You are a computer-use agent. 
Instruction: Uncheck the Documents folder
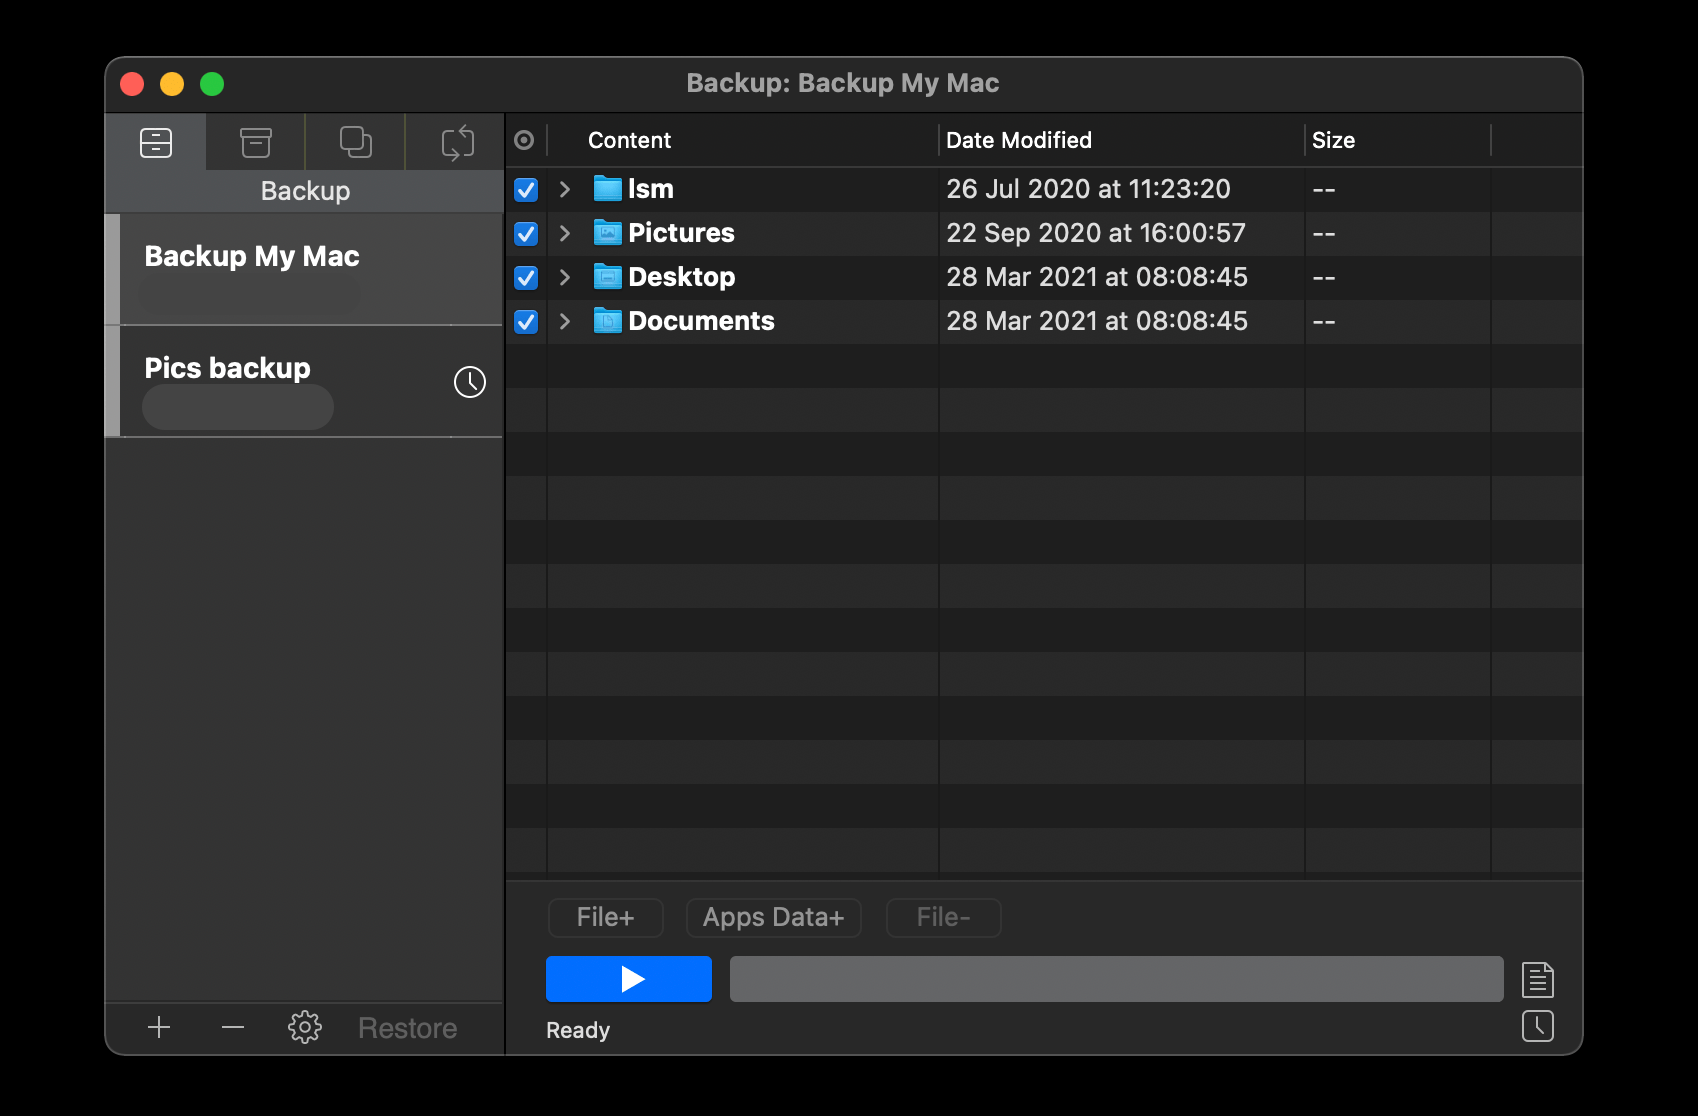point(525,321)
